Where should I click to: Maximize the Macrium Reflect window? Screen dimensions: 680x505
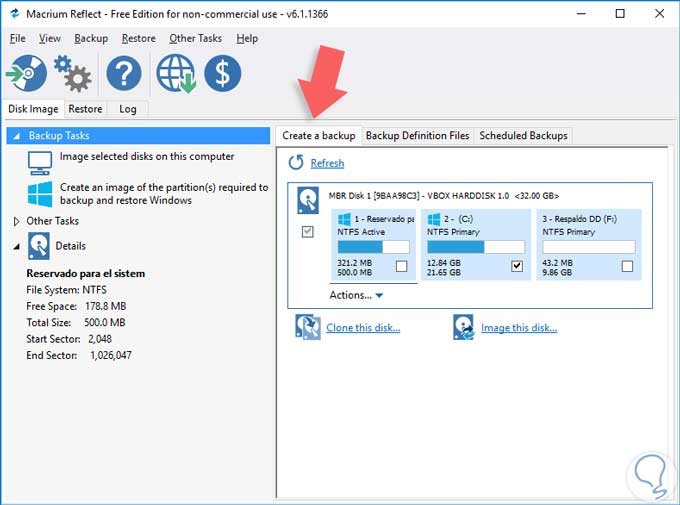pos(620,13)
